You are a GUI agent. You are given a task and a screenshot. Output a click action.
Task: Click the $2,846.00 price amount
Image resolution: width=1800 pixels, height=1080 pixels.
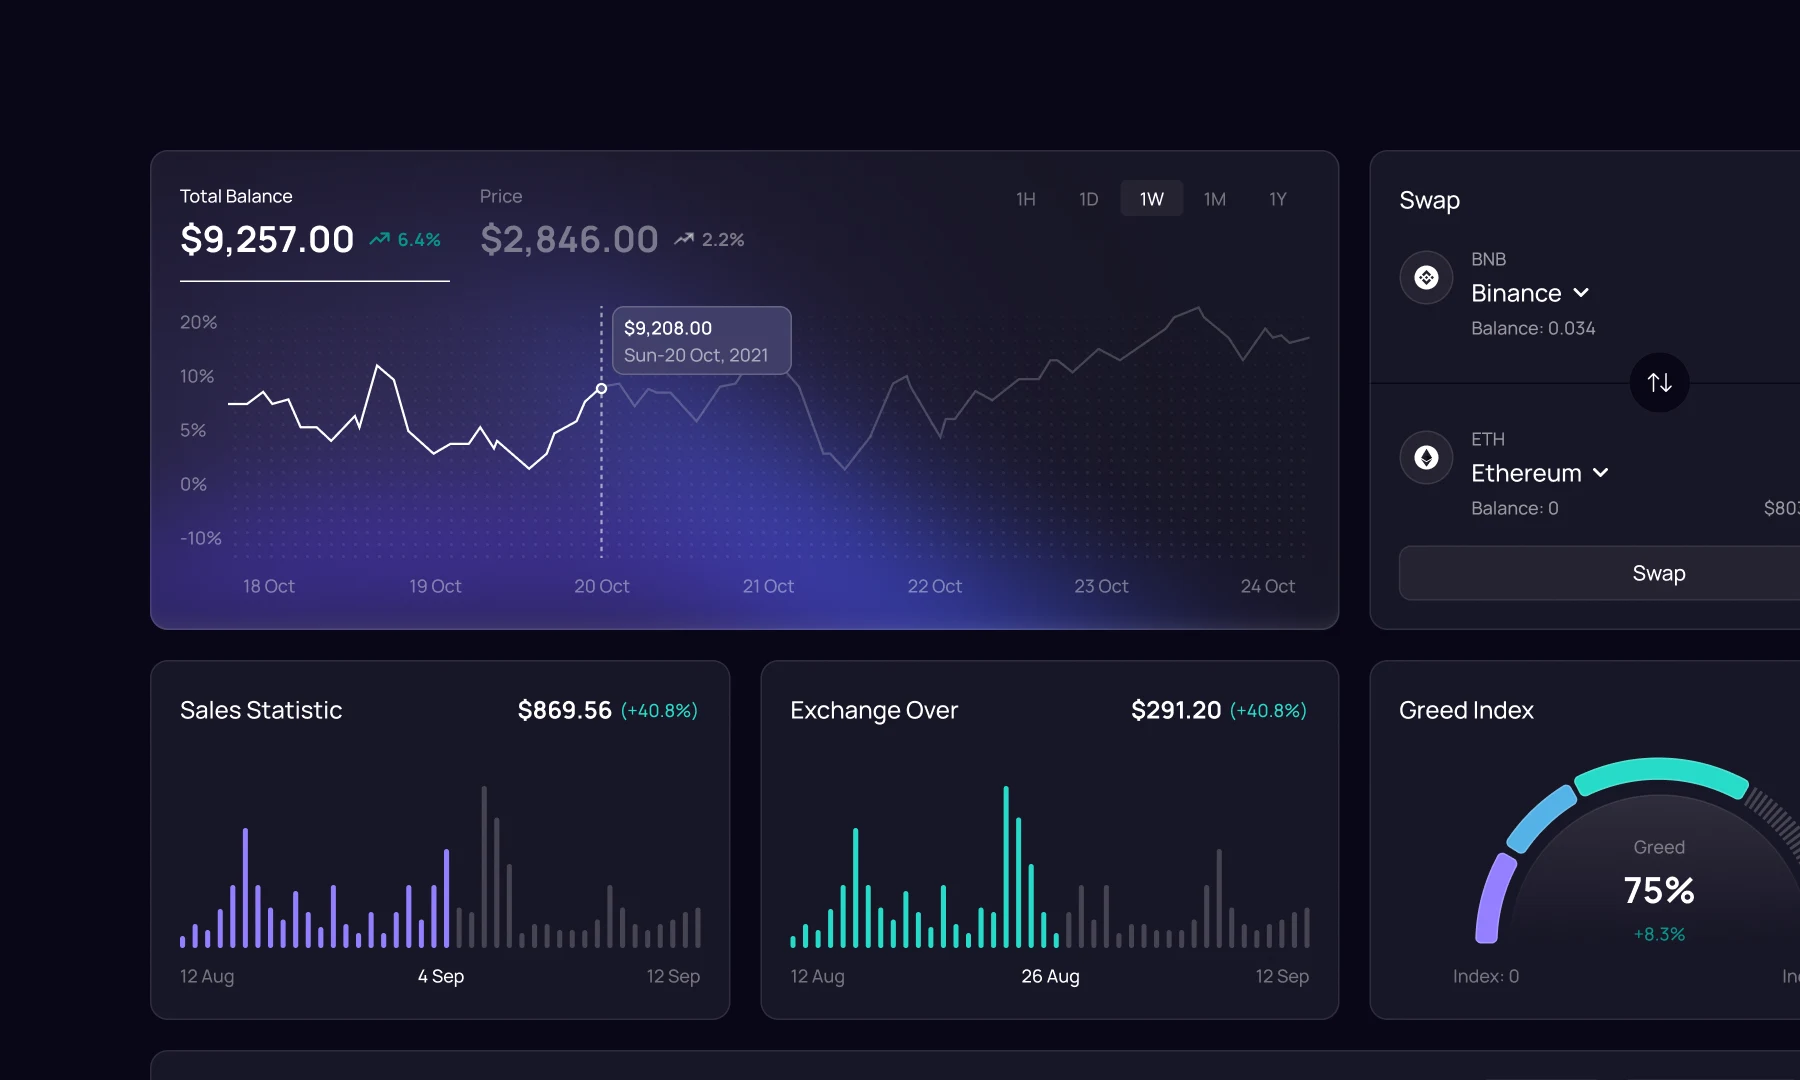569,239
